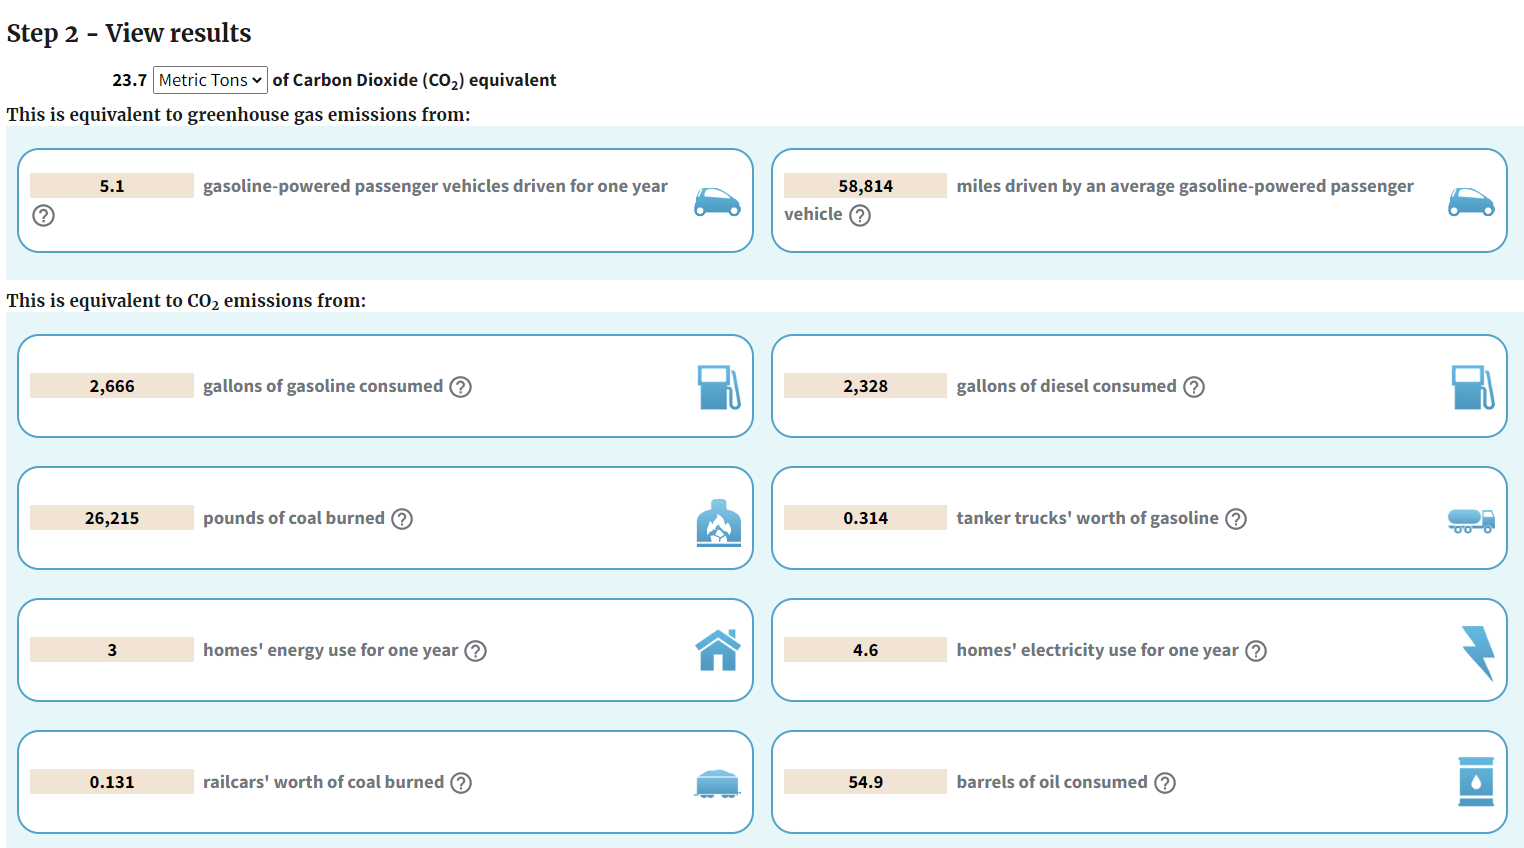1524x848 pixels.
Task: Click the 58,814 miles driven value
Action: pyautogui.click(x=865, y=186)
